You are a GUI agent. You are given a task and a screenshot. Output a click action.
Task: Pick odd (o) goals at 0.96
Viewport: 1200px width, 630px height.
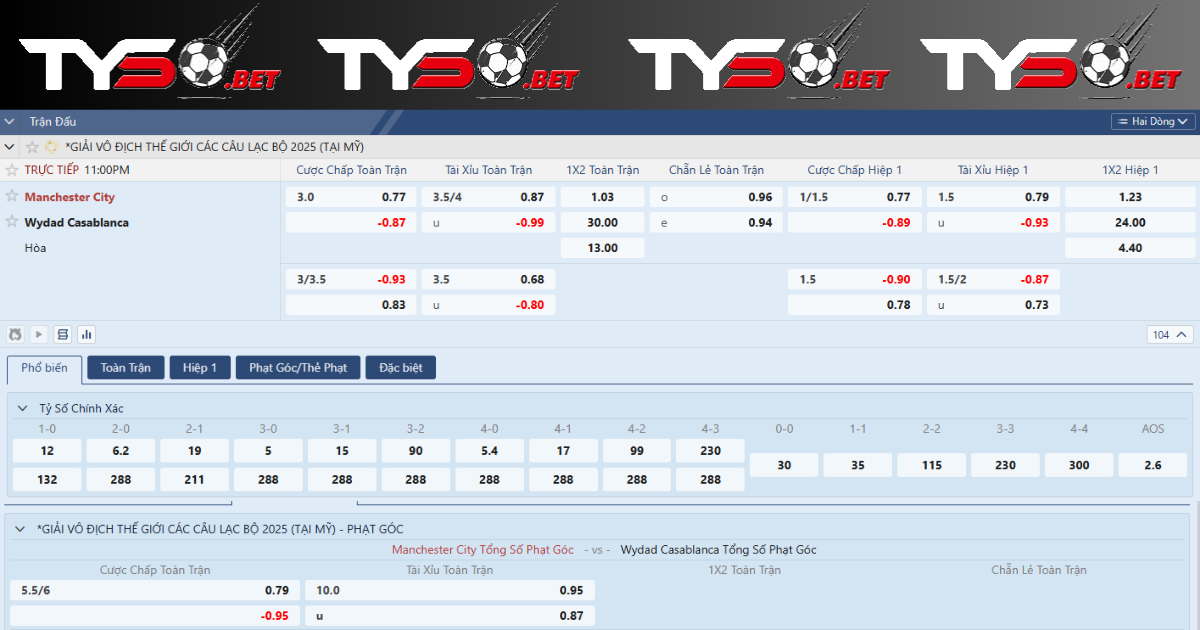pos(716,197)
